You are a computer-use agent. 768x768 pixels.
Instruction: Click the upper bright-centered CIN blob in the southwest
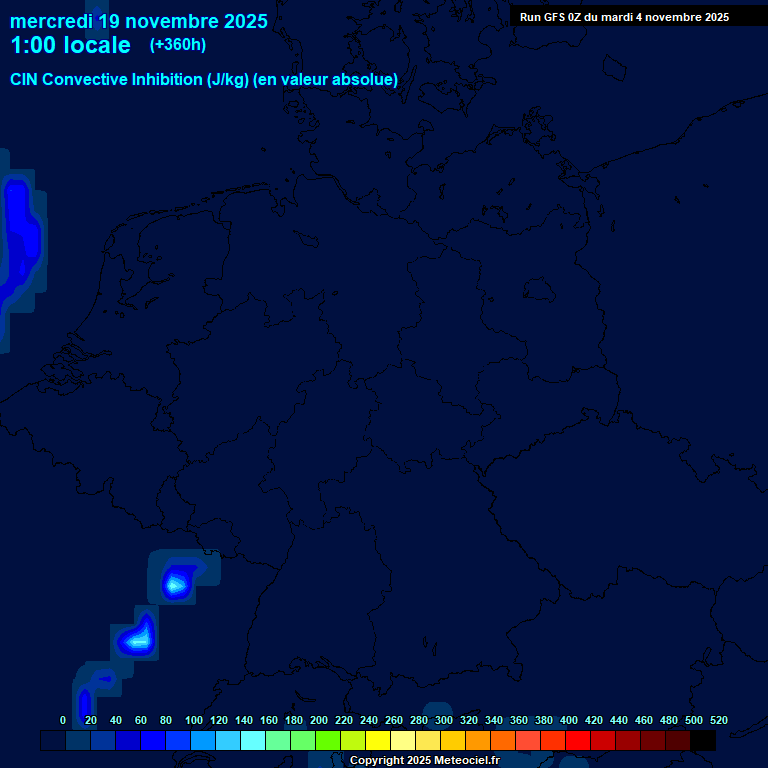(x=177, y=582)
